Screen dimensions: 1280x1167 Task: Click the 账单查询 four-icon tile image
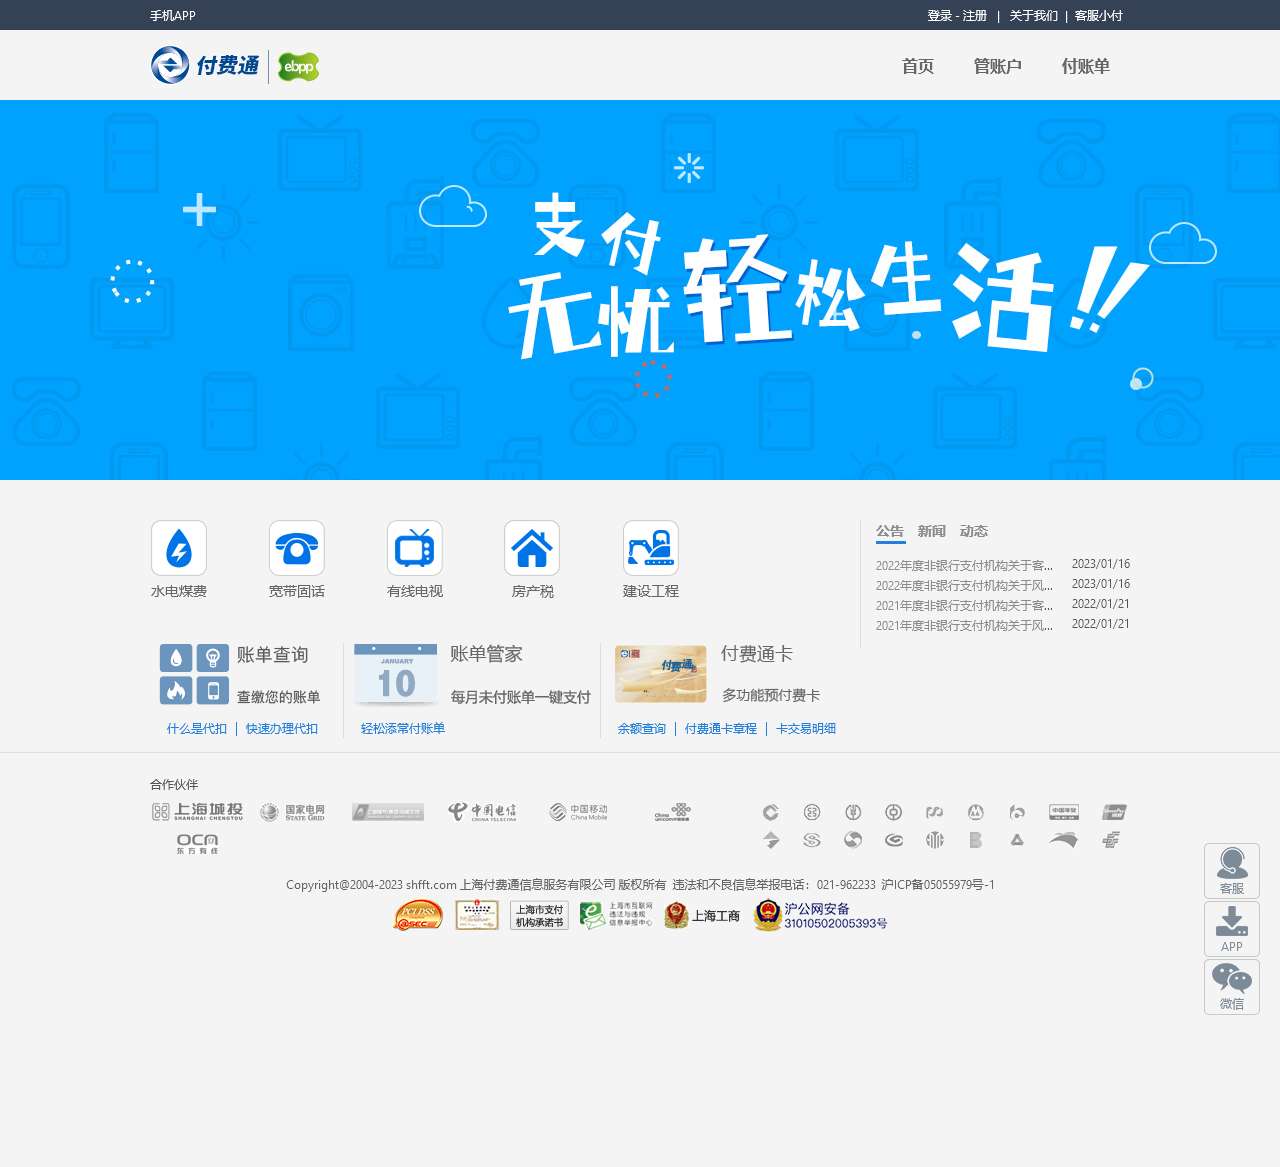pyautogui.click(x=194, y=674)
